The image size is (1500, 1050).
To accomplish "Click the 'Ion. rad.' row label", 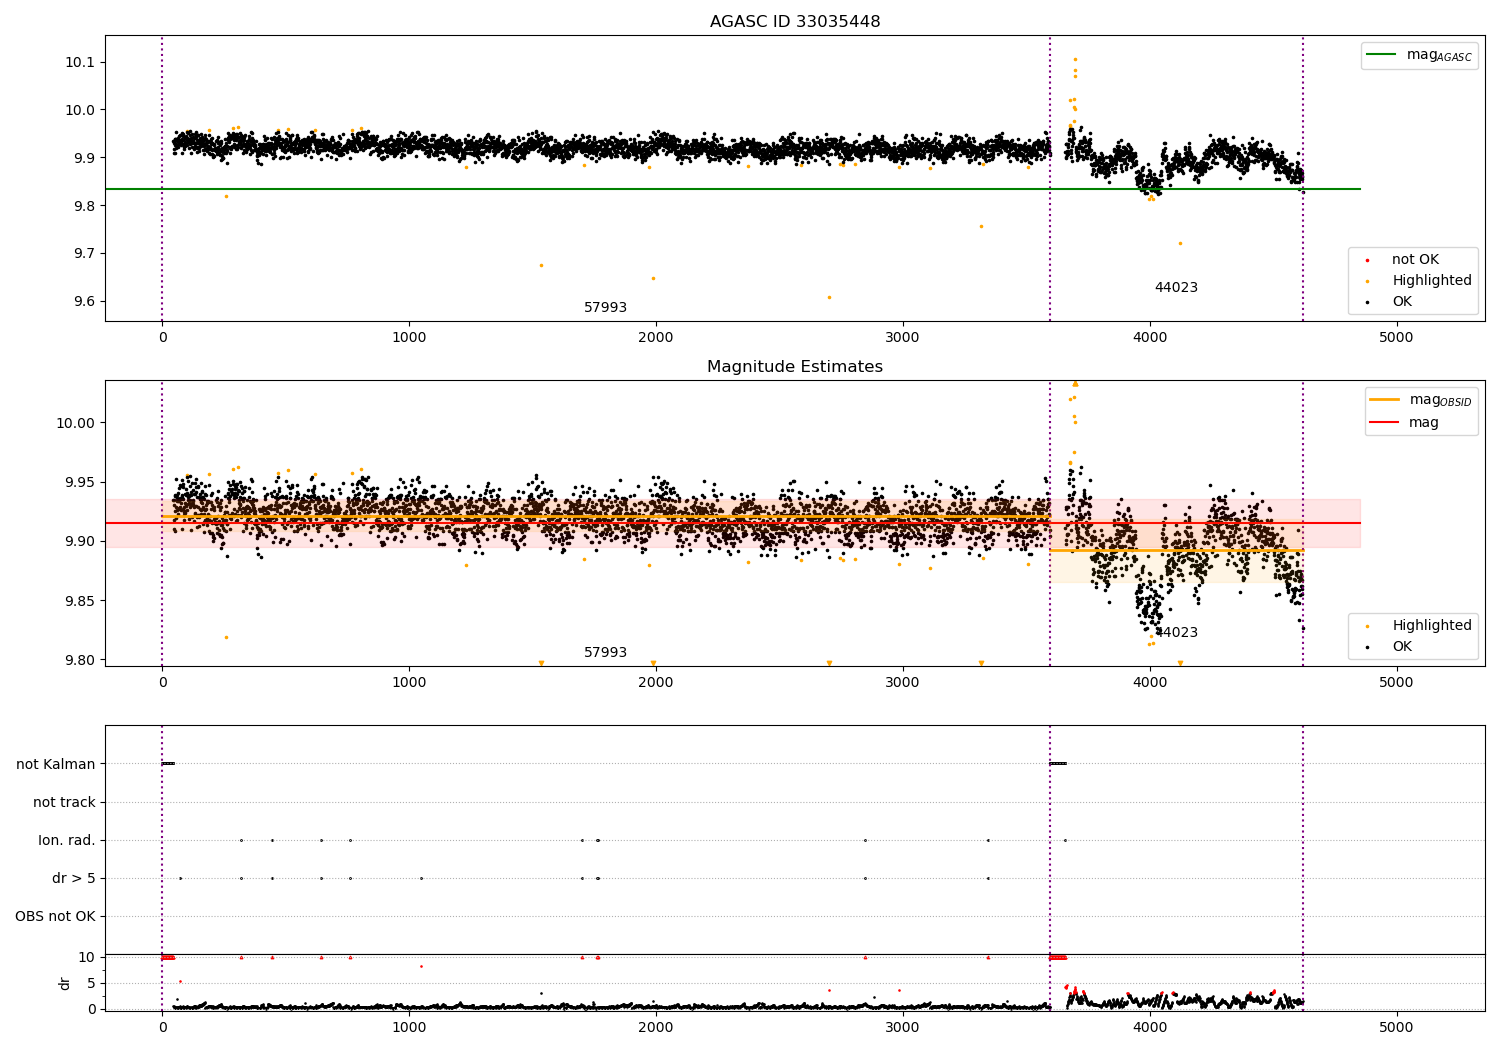I will 67,841.
